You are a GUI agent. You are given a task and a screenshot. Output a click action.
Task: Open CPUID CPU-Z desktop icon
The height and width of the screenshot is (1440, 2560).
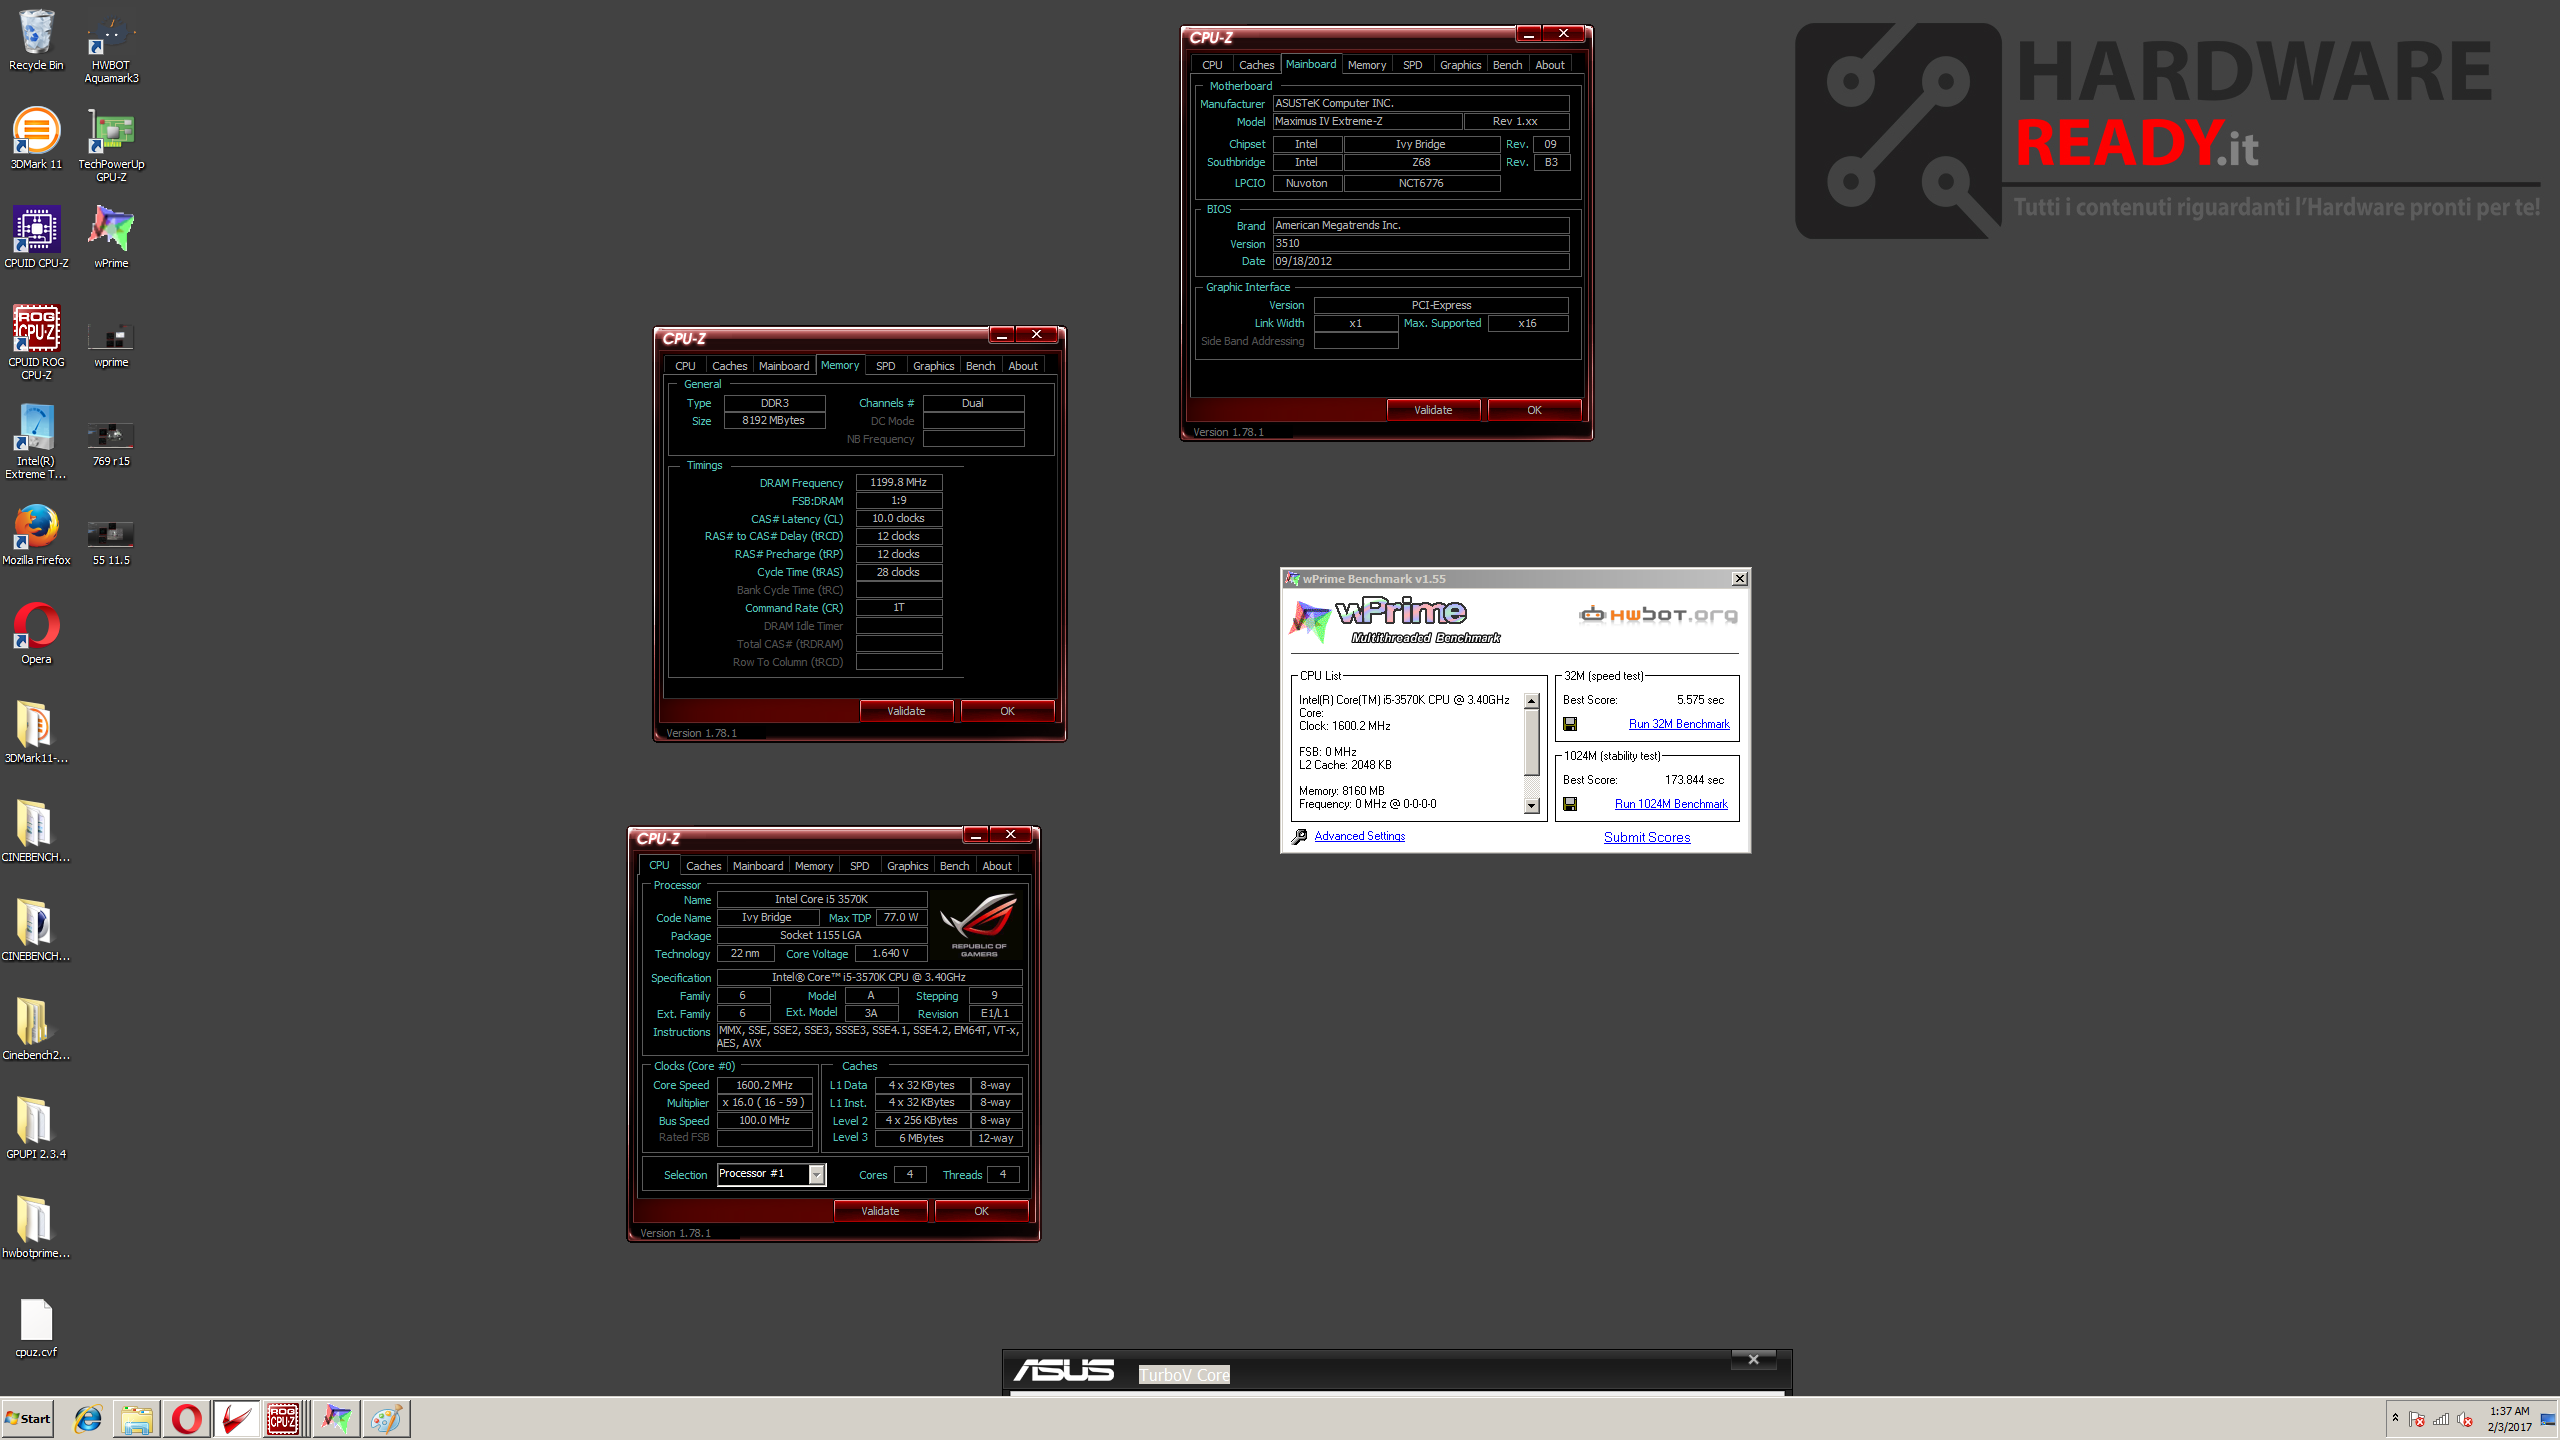coord(36,238)
